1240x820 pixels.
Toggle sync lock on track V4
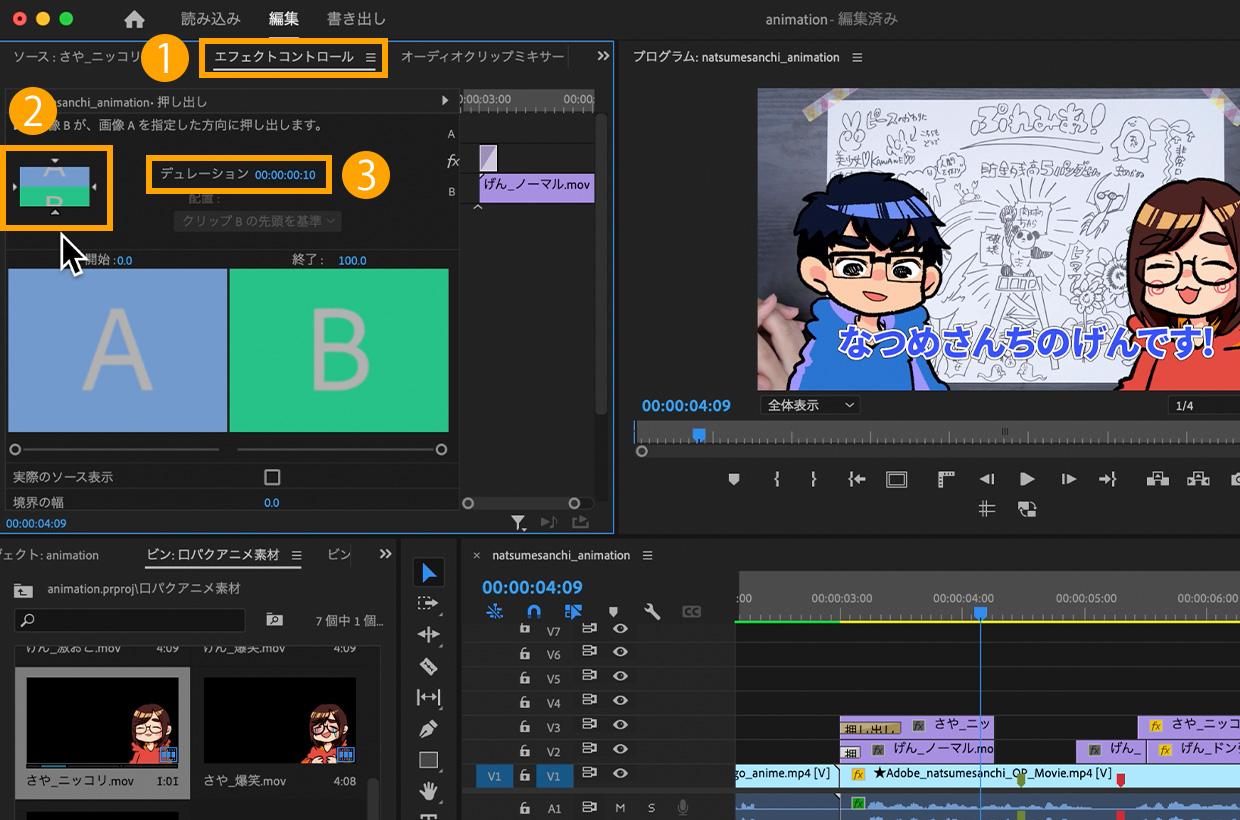589,700
